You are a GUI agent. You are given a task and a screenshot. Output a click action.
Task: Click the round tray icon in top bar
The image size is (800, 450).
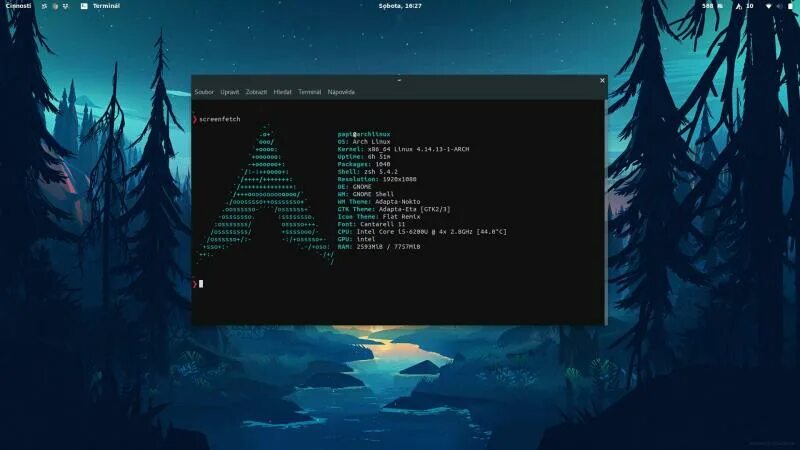click(x=55, y=6)
